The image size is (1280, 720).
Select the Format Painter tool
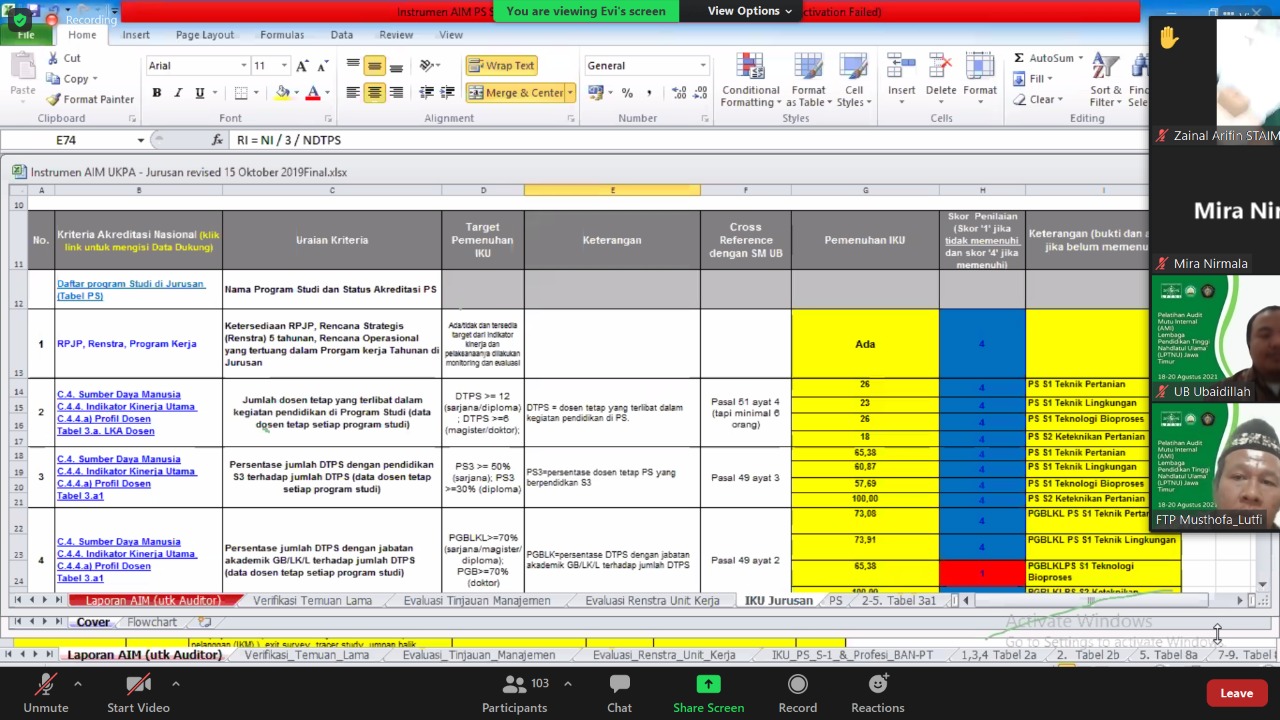tap(90, 99)
